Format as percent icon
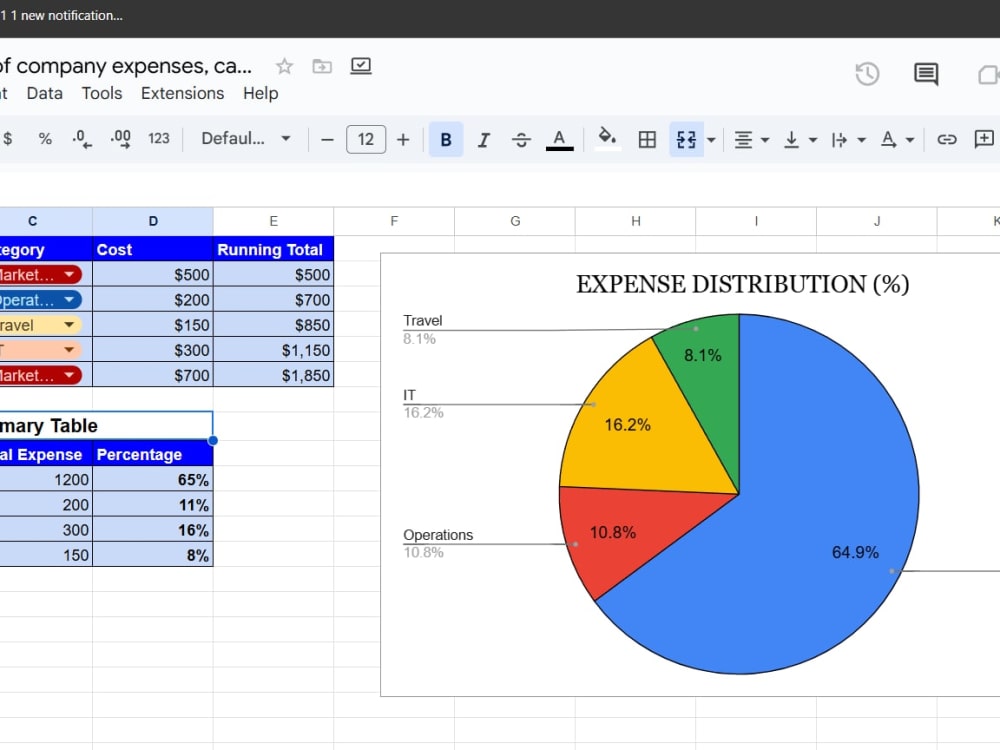The image size is (1000, 750). coord(45,138)
